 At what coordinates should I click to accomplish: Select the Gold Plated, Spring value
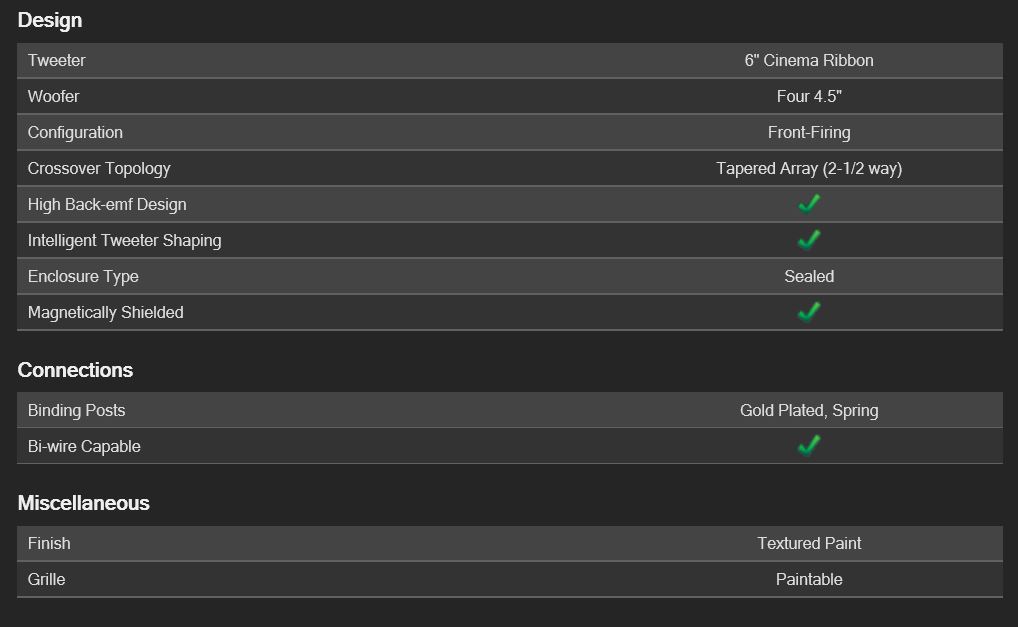click(809, 410)
